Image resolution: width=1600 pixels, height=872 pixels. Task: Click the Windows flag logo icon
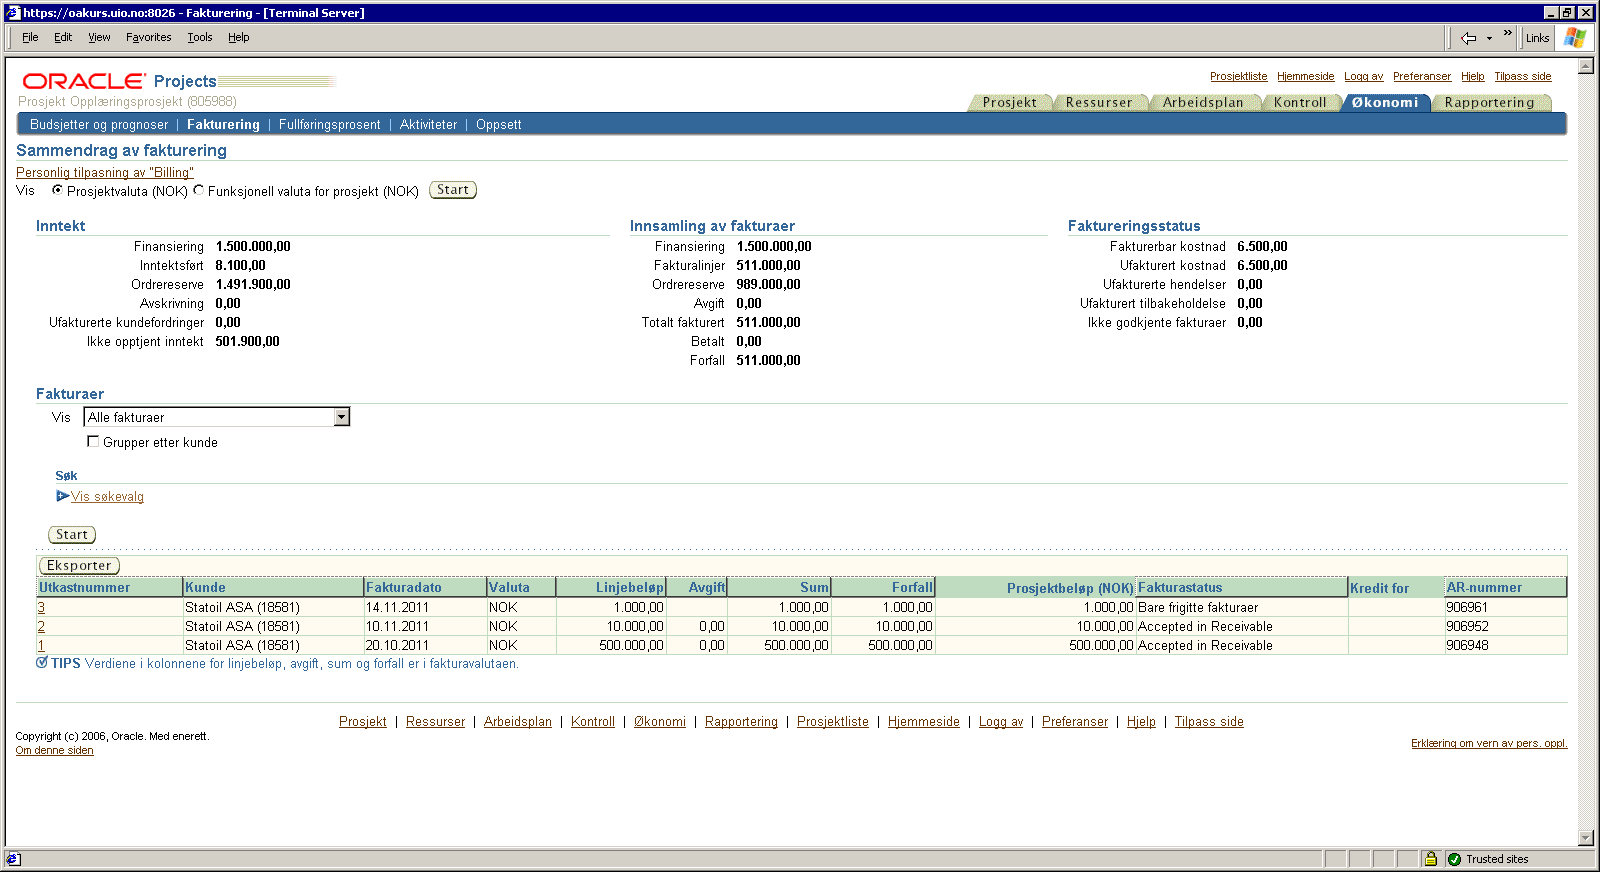(1575, 38)
